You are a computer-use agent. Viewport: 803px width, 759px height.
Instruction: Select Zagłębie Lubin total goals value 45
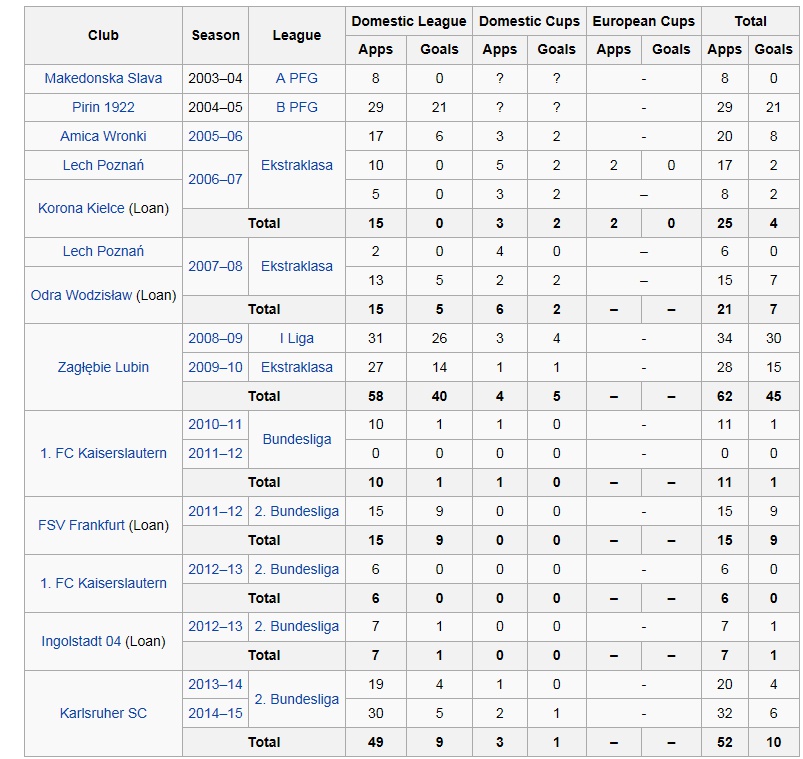click(773, 396)
